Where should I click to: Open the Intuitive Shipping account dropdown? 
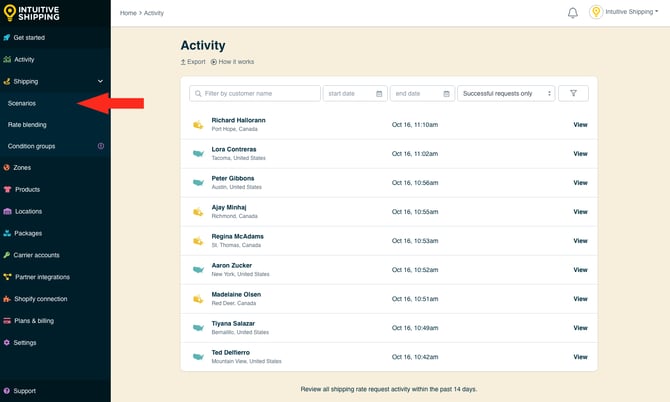630,13
